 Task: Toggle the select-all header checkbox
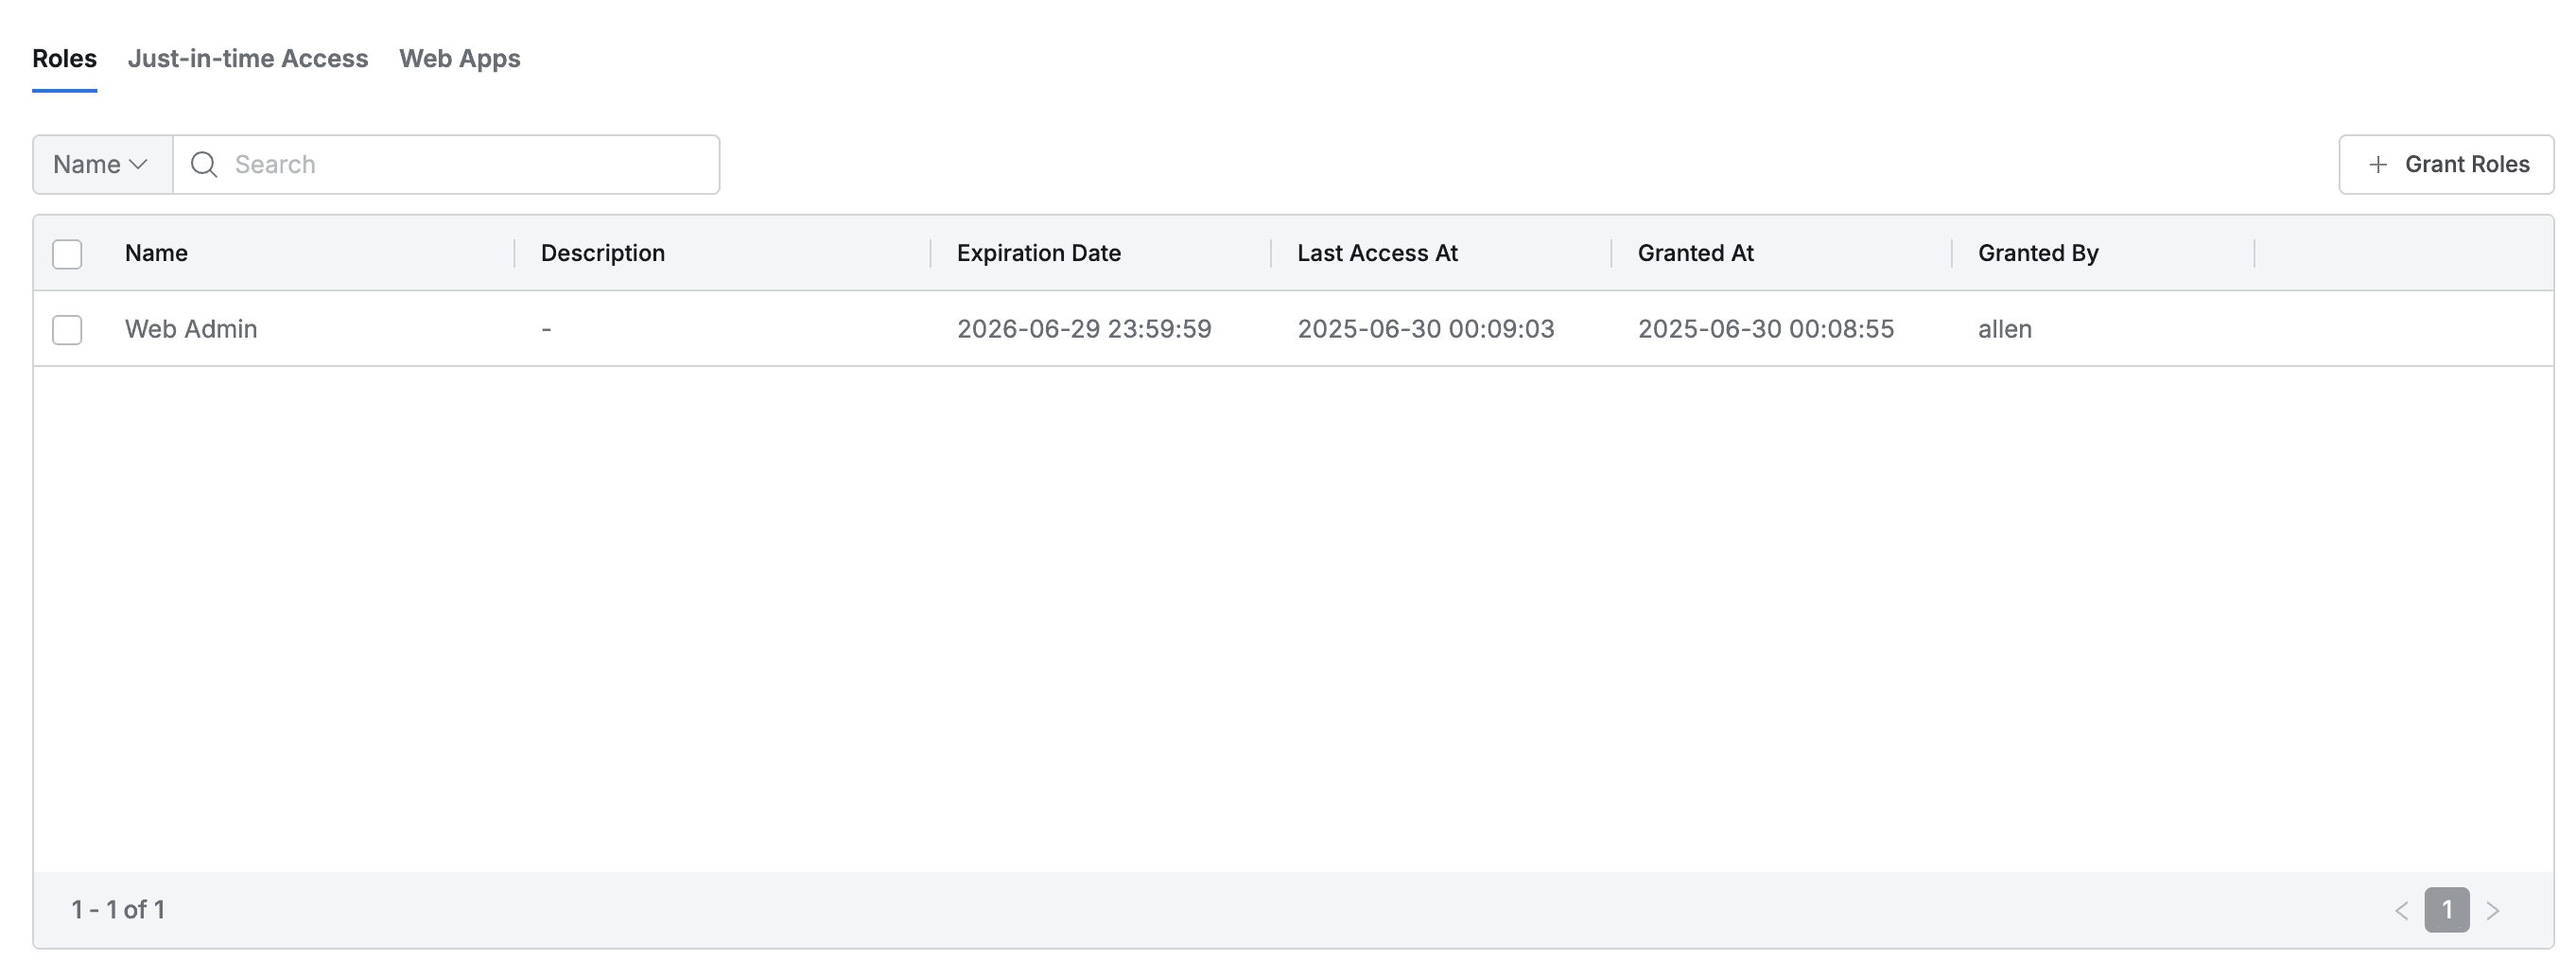pos(67,254)
